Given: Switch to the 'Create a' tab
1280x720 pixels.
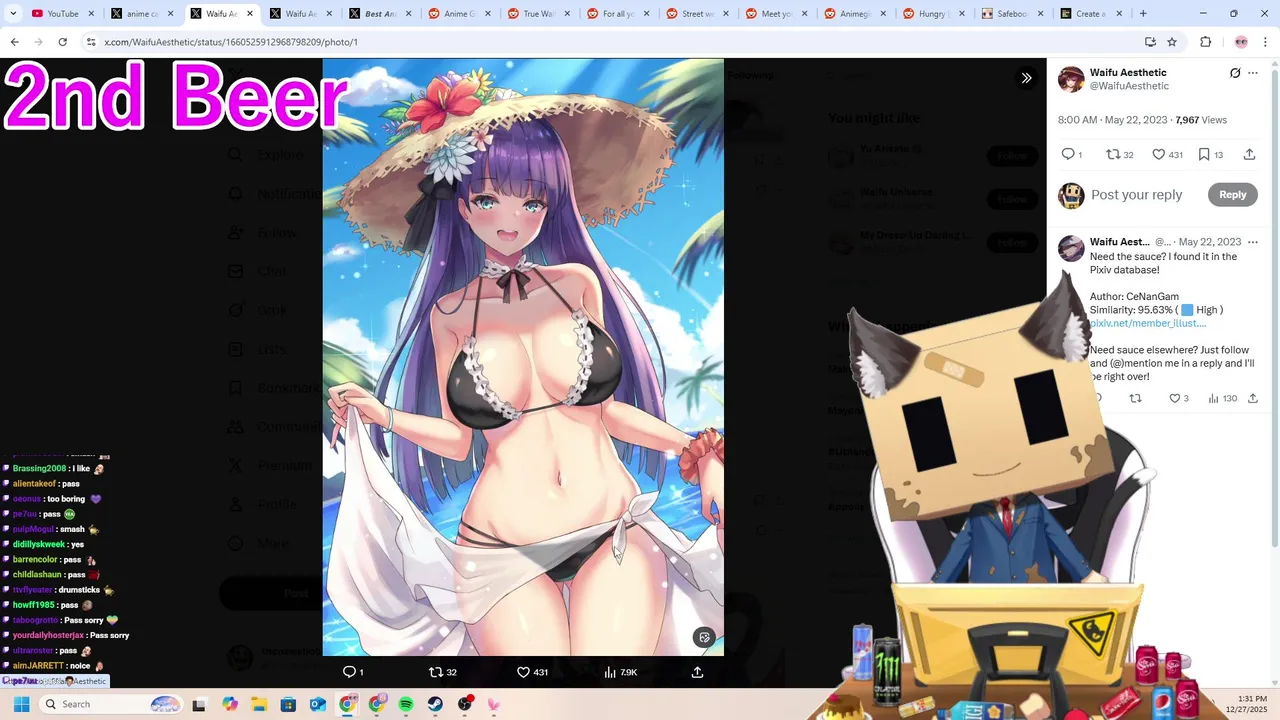Looking at the screenshot, I should click(x=1093, y=14).
